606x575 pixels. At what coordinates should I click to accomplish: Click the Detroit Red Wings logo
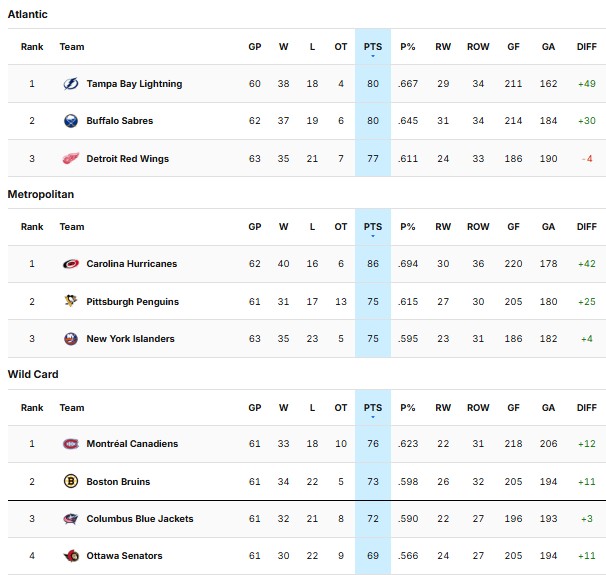click(x=70, y=159)
